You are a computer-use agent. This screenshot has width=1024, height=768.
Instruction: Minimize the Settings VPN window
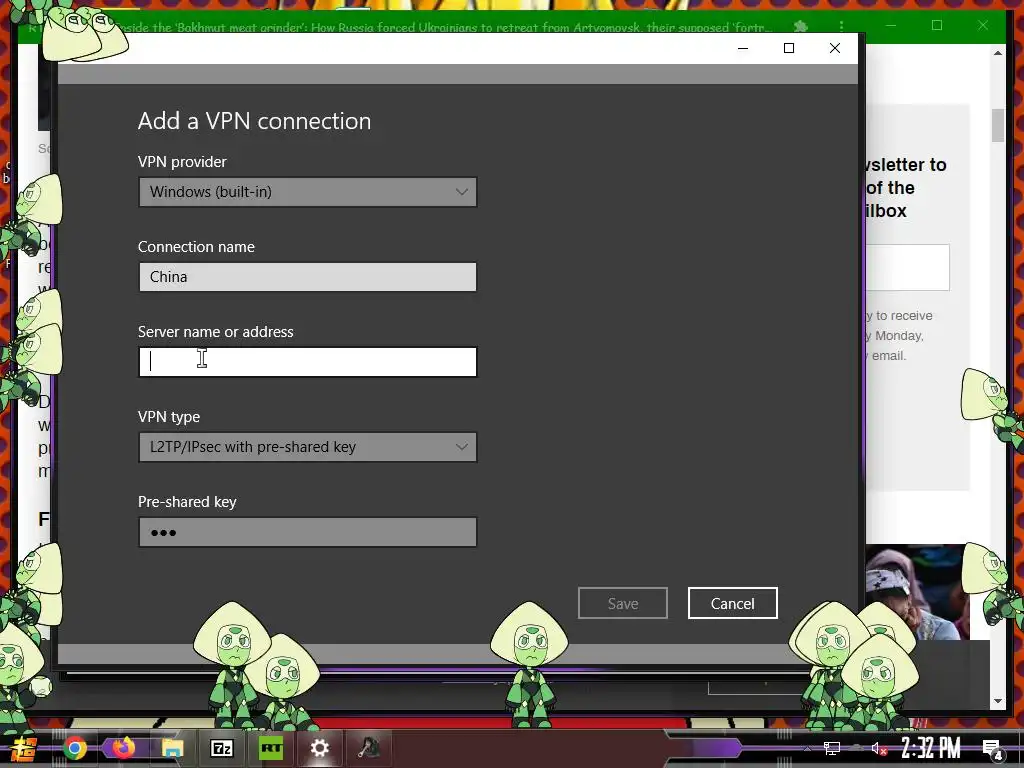[743, 48]
